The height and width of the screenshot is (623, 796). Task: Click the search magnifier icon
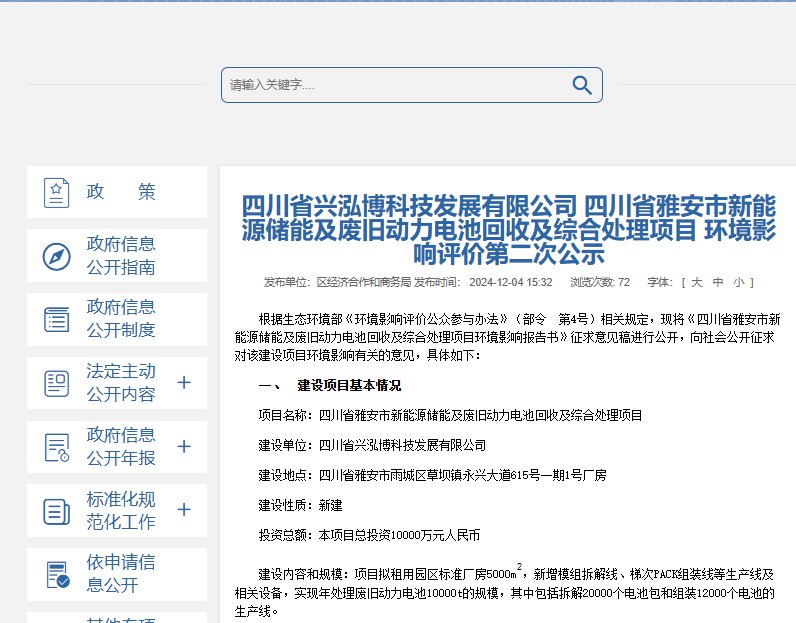[x=582, y=85]
